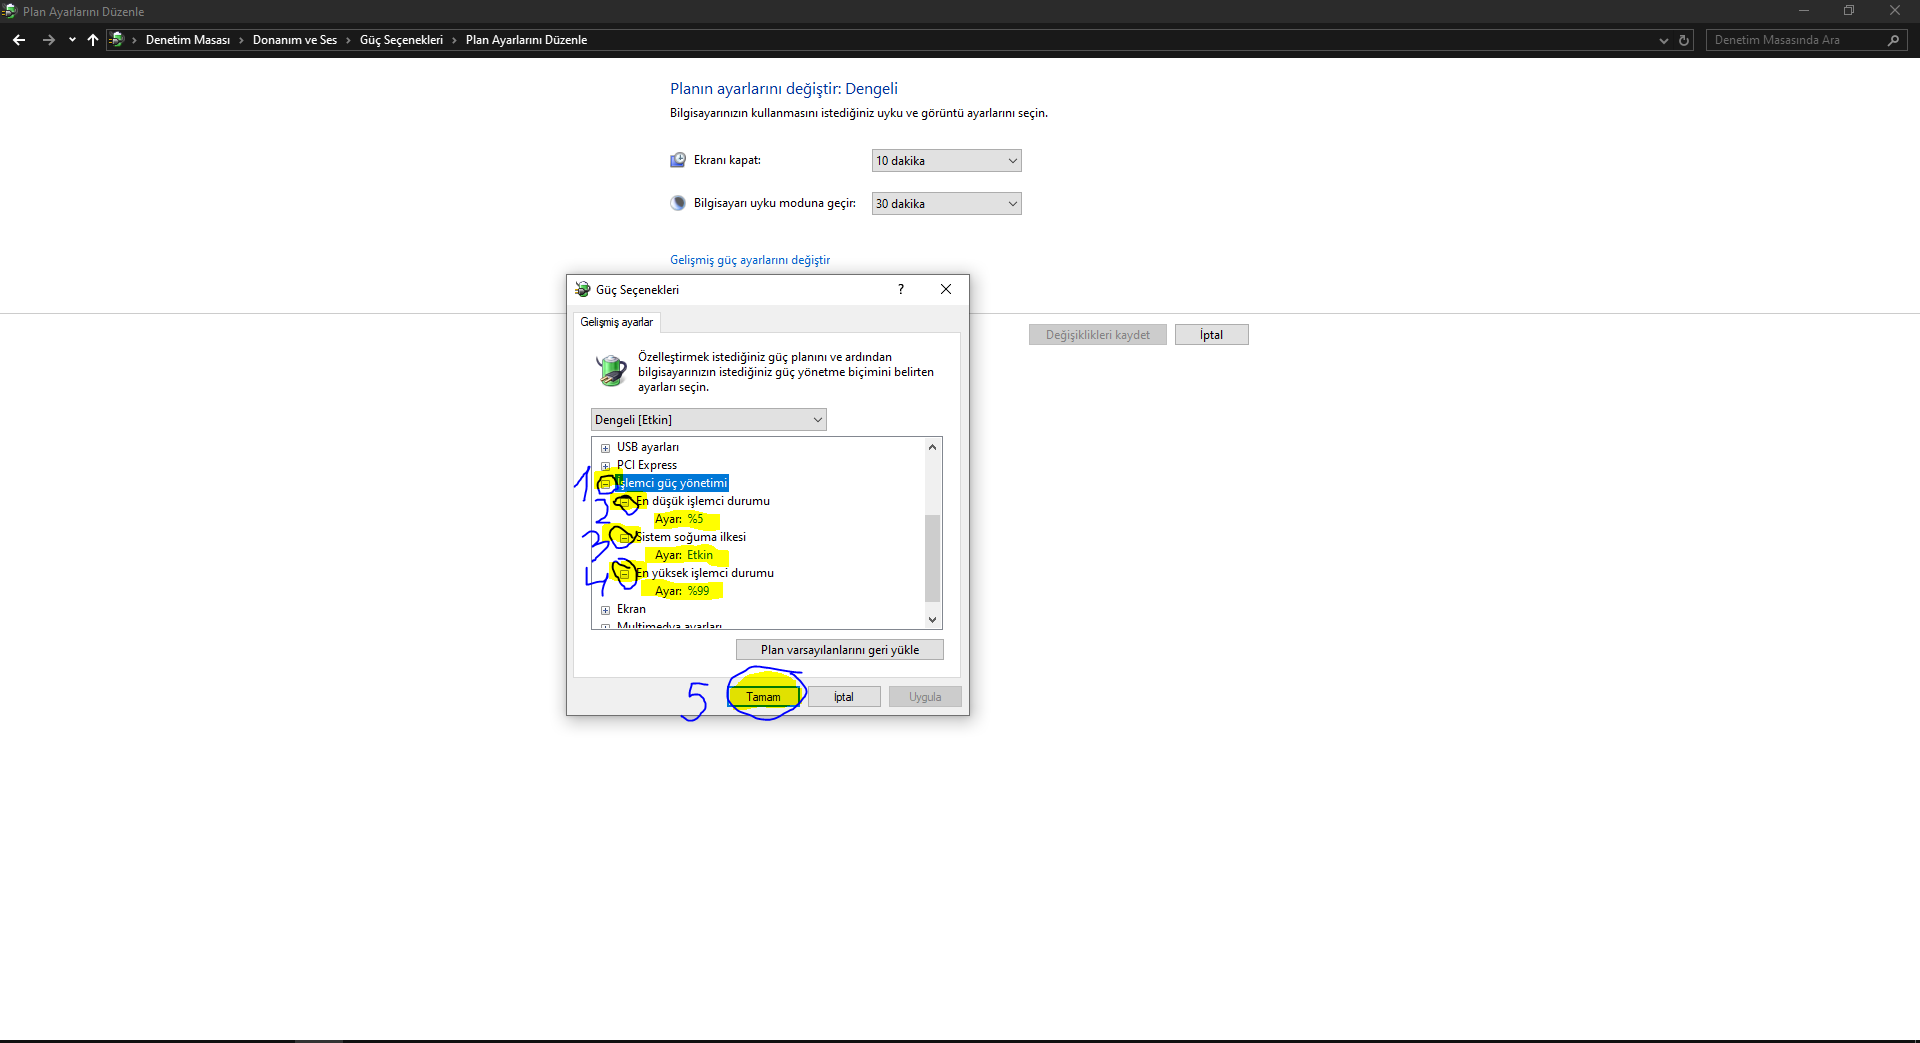Open Gelişmiş güç ayarlarını değiştir link

coord(750,260)
